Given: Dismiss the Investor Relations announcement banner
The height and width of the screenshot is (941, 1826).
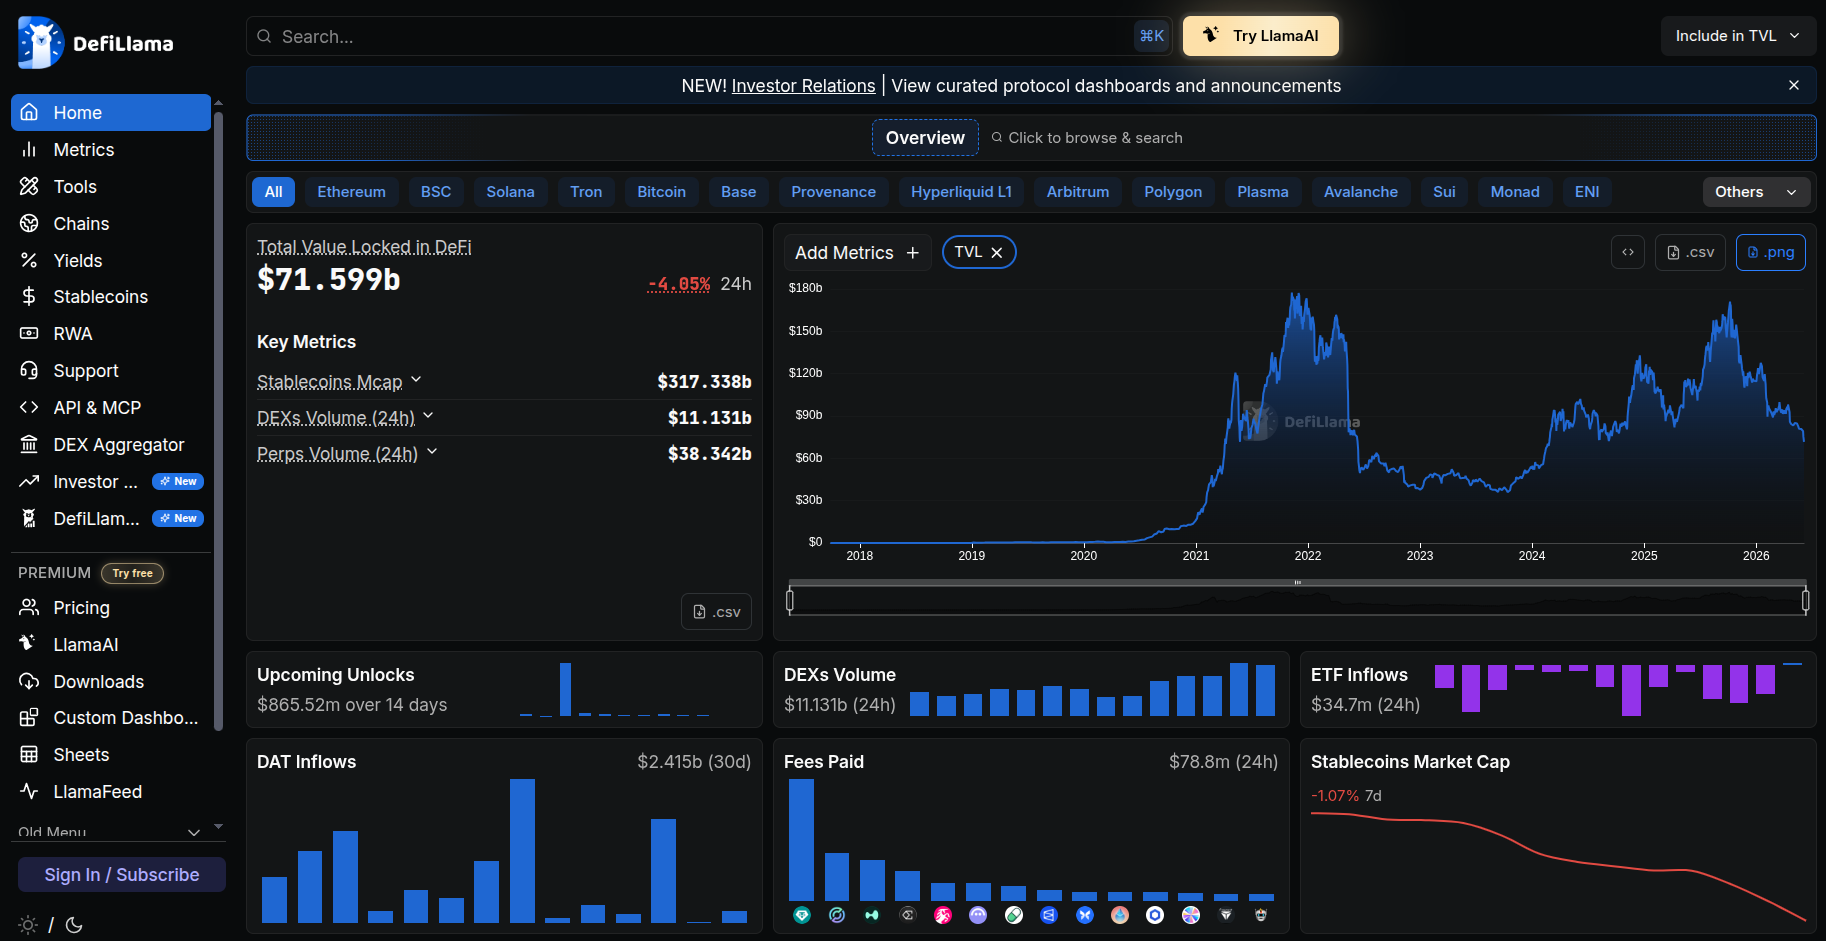Looking at the screenshot, I should point(1794,85).
